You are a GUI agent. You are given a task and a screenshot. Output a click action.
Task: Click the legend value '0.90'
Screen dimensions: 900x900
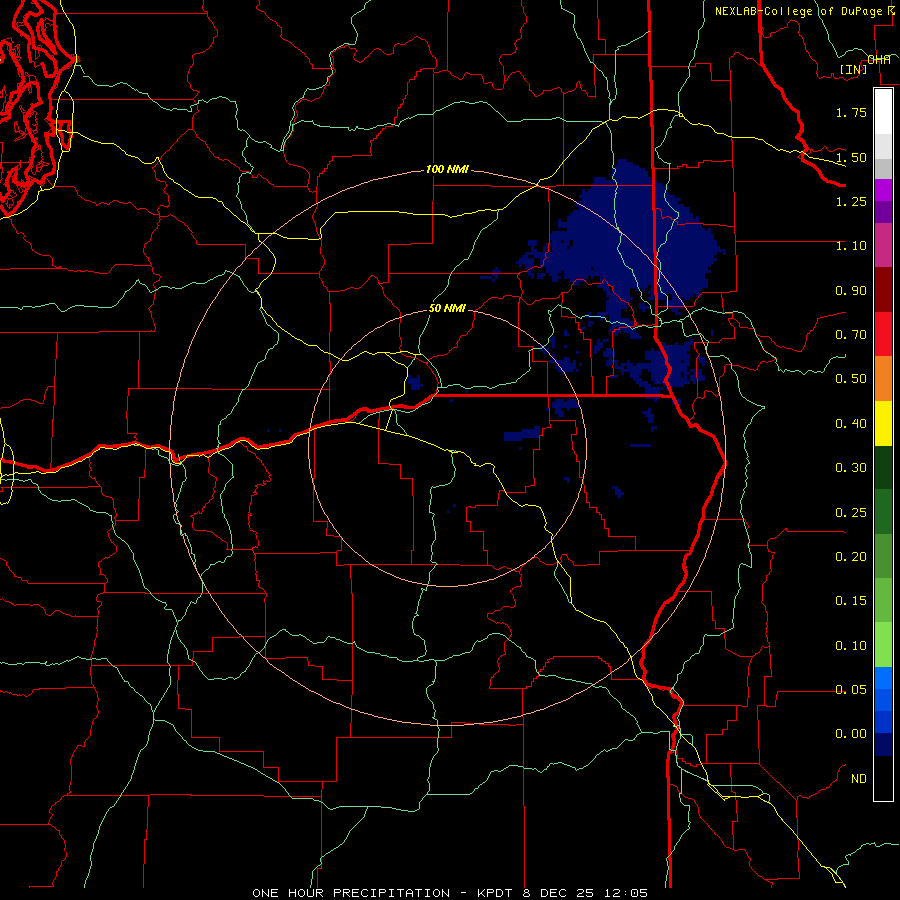click(x=851, y=290)
